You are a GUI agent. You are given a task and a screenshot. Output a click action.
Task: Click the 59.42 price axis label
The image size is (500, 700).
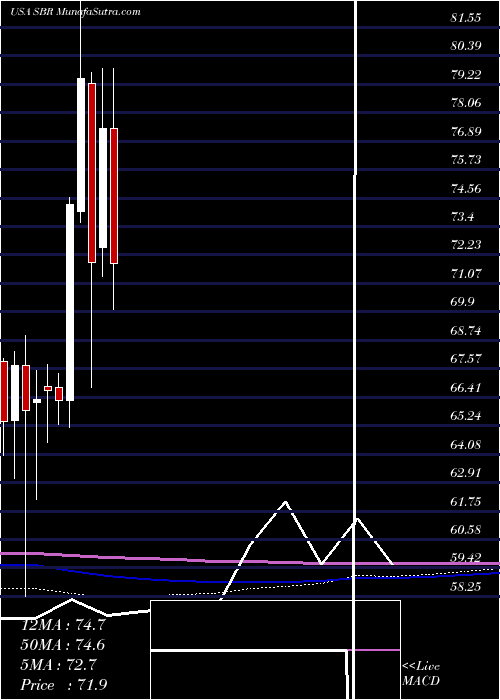click(x=466, y=558)
